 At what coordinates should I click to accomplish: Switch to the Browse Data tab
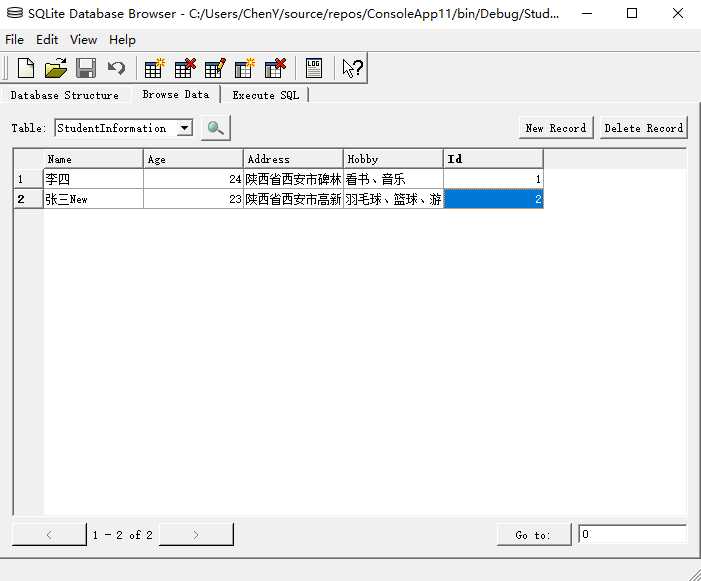point(176,94)
